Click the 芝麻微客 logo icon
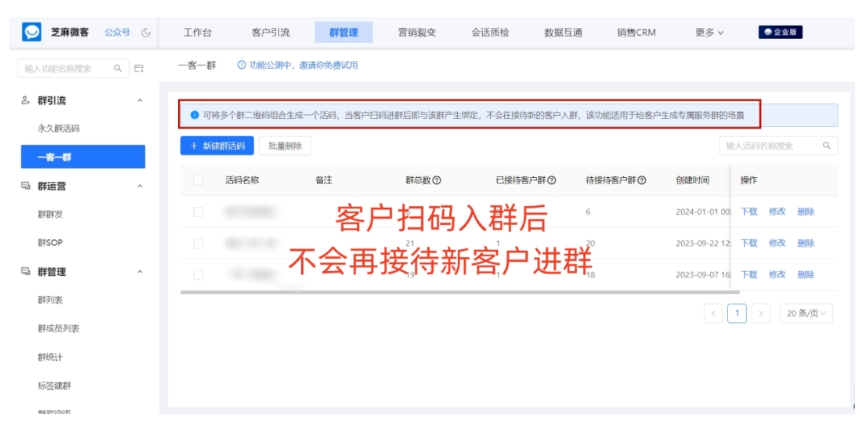 click(32, 32)
